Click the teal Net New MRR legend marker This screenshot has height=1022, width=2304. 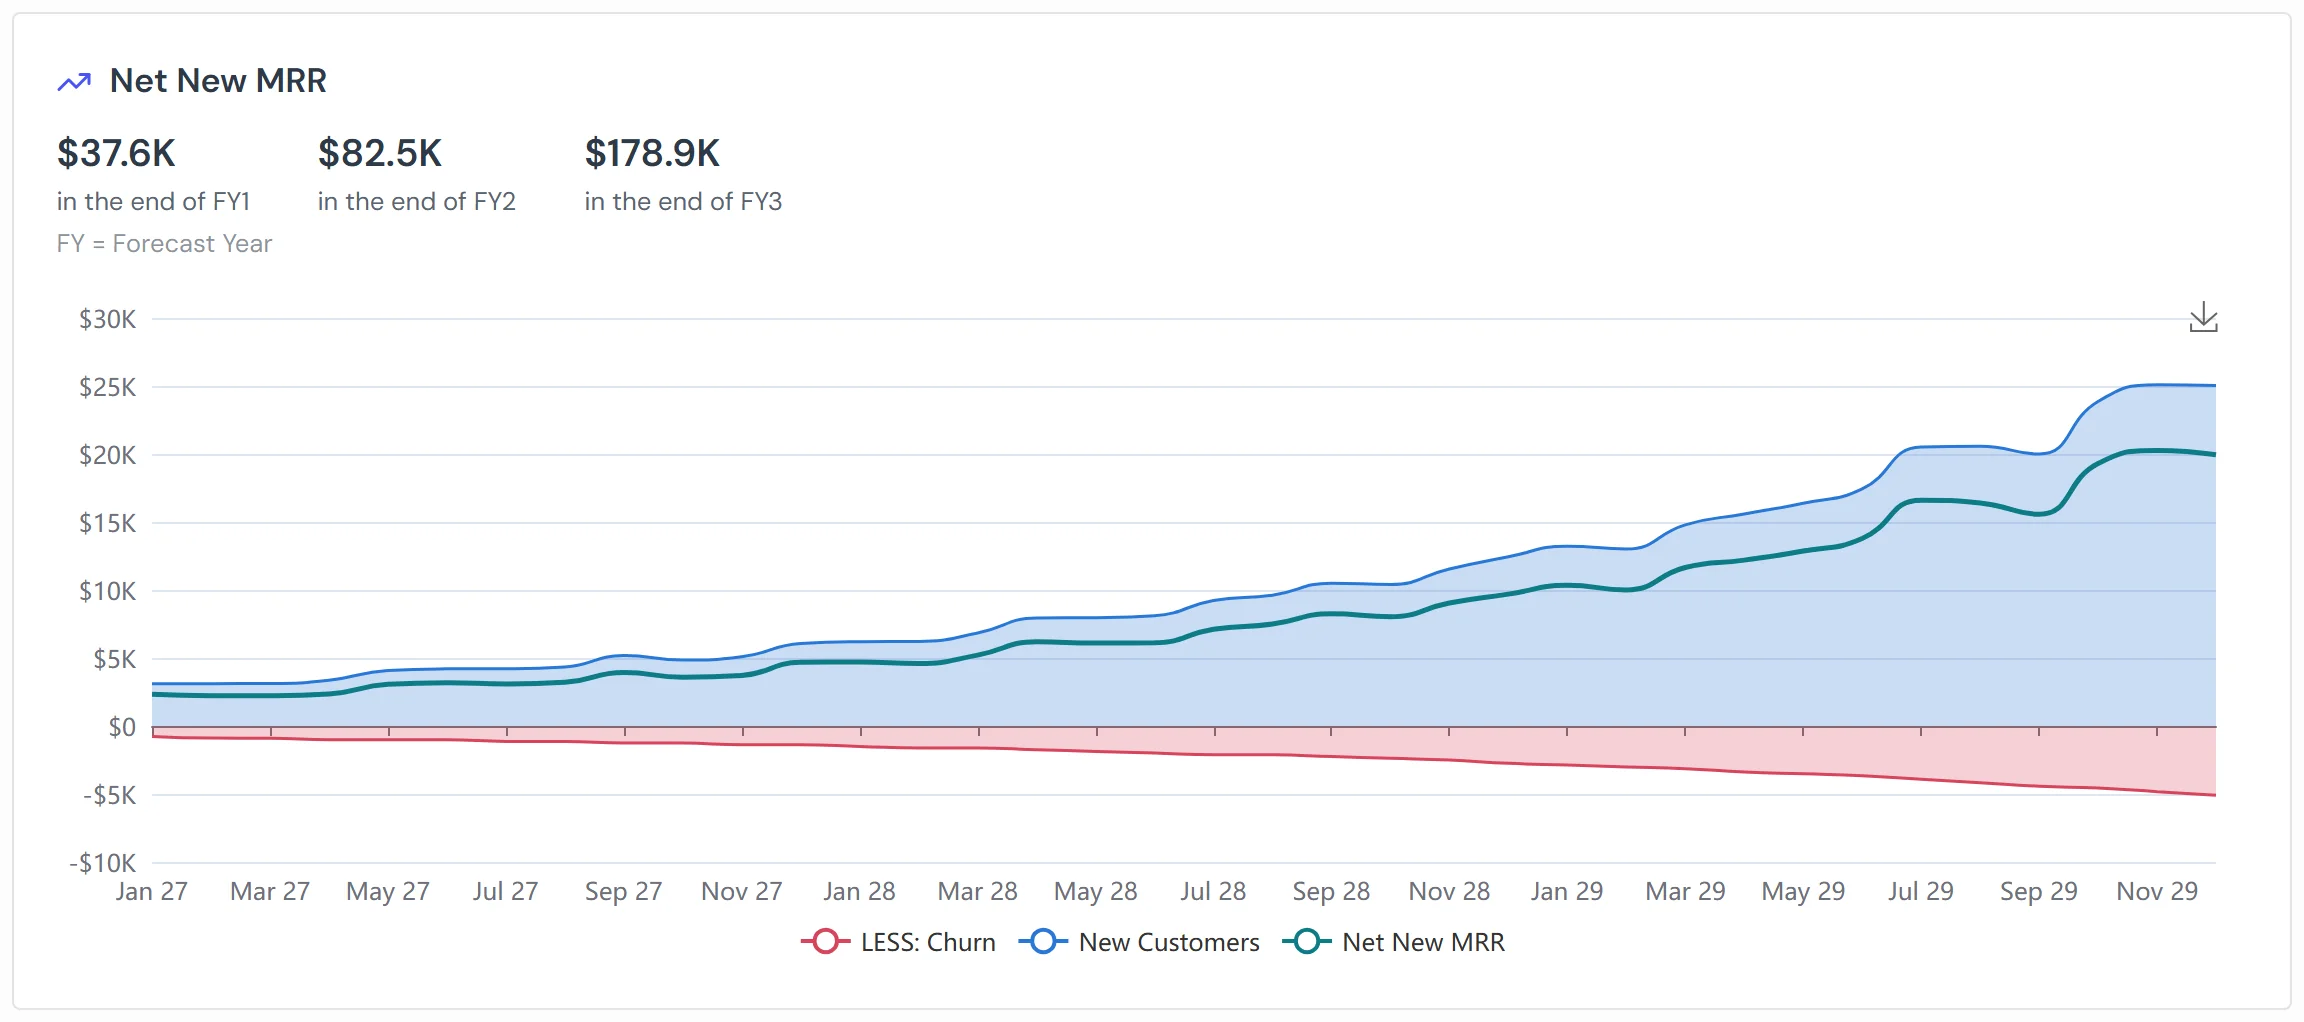(1307, 942)
